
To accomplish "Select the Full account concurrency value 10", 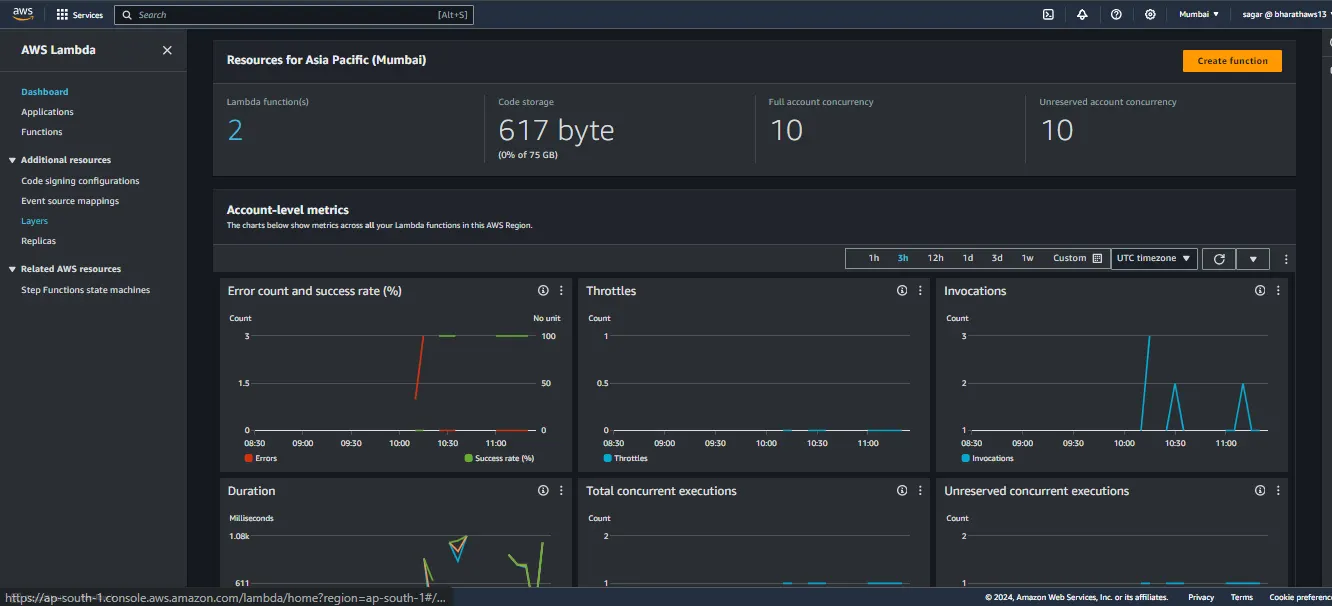I will [x=786, y=130].
